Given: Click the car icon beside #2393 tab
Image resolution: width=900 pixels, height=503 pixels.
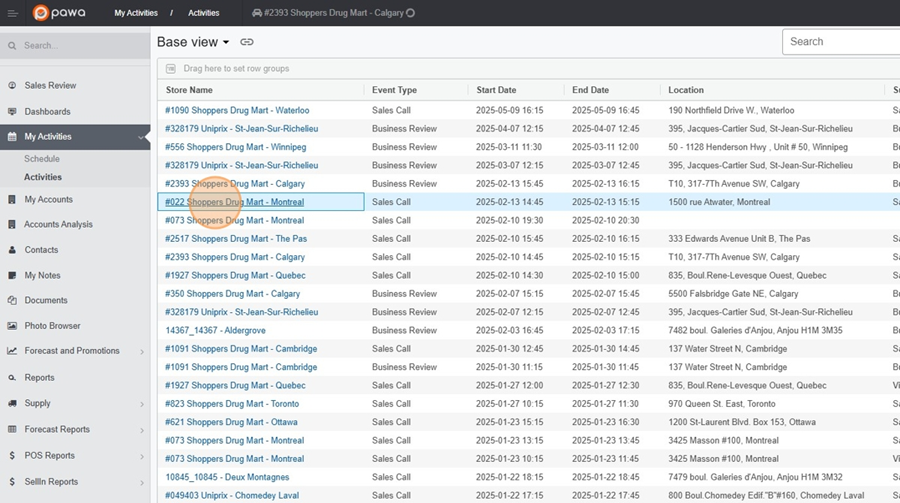Looking at the screenshot, I should coord(257,13).
